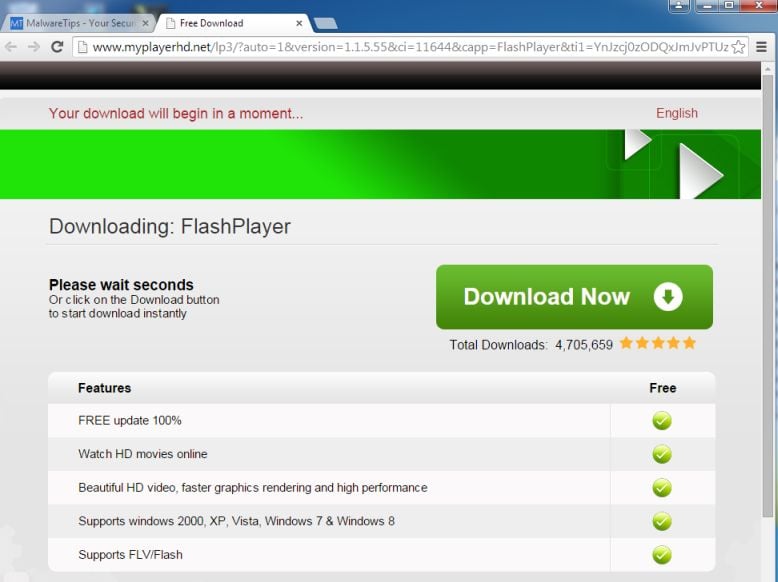Close the MalwareTips tab
778x582 pixels.
tap(145, 23)
